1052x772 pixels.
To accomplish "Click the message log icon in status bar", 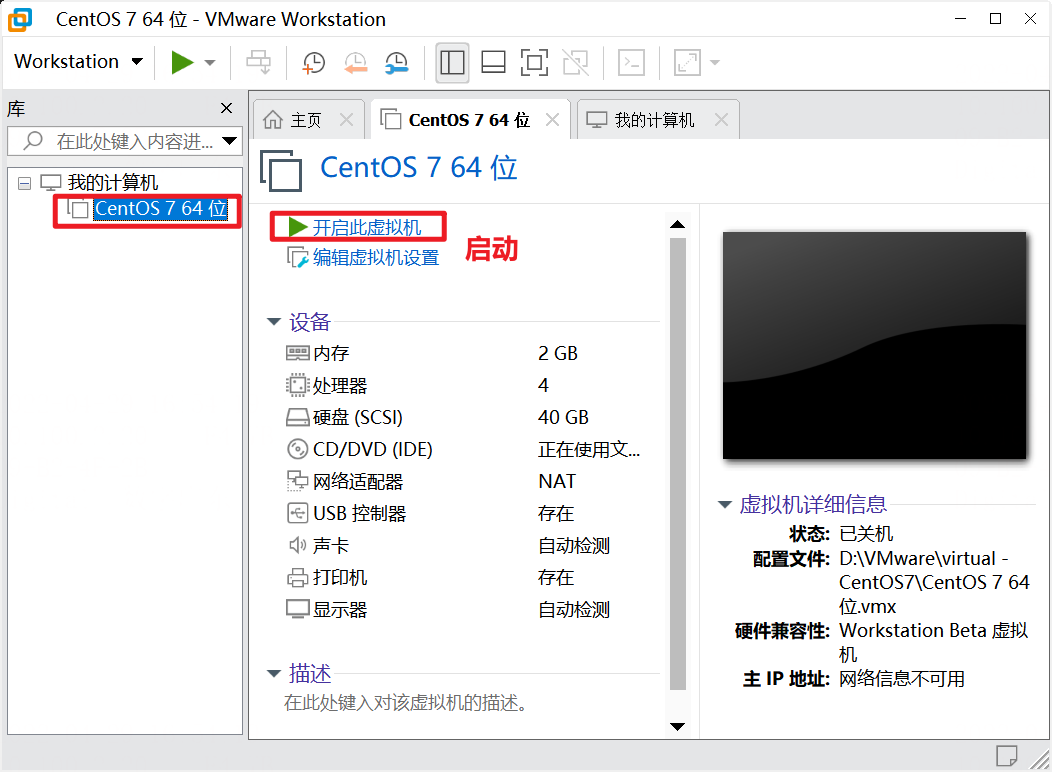I will 1006,756.
